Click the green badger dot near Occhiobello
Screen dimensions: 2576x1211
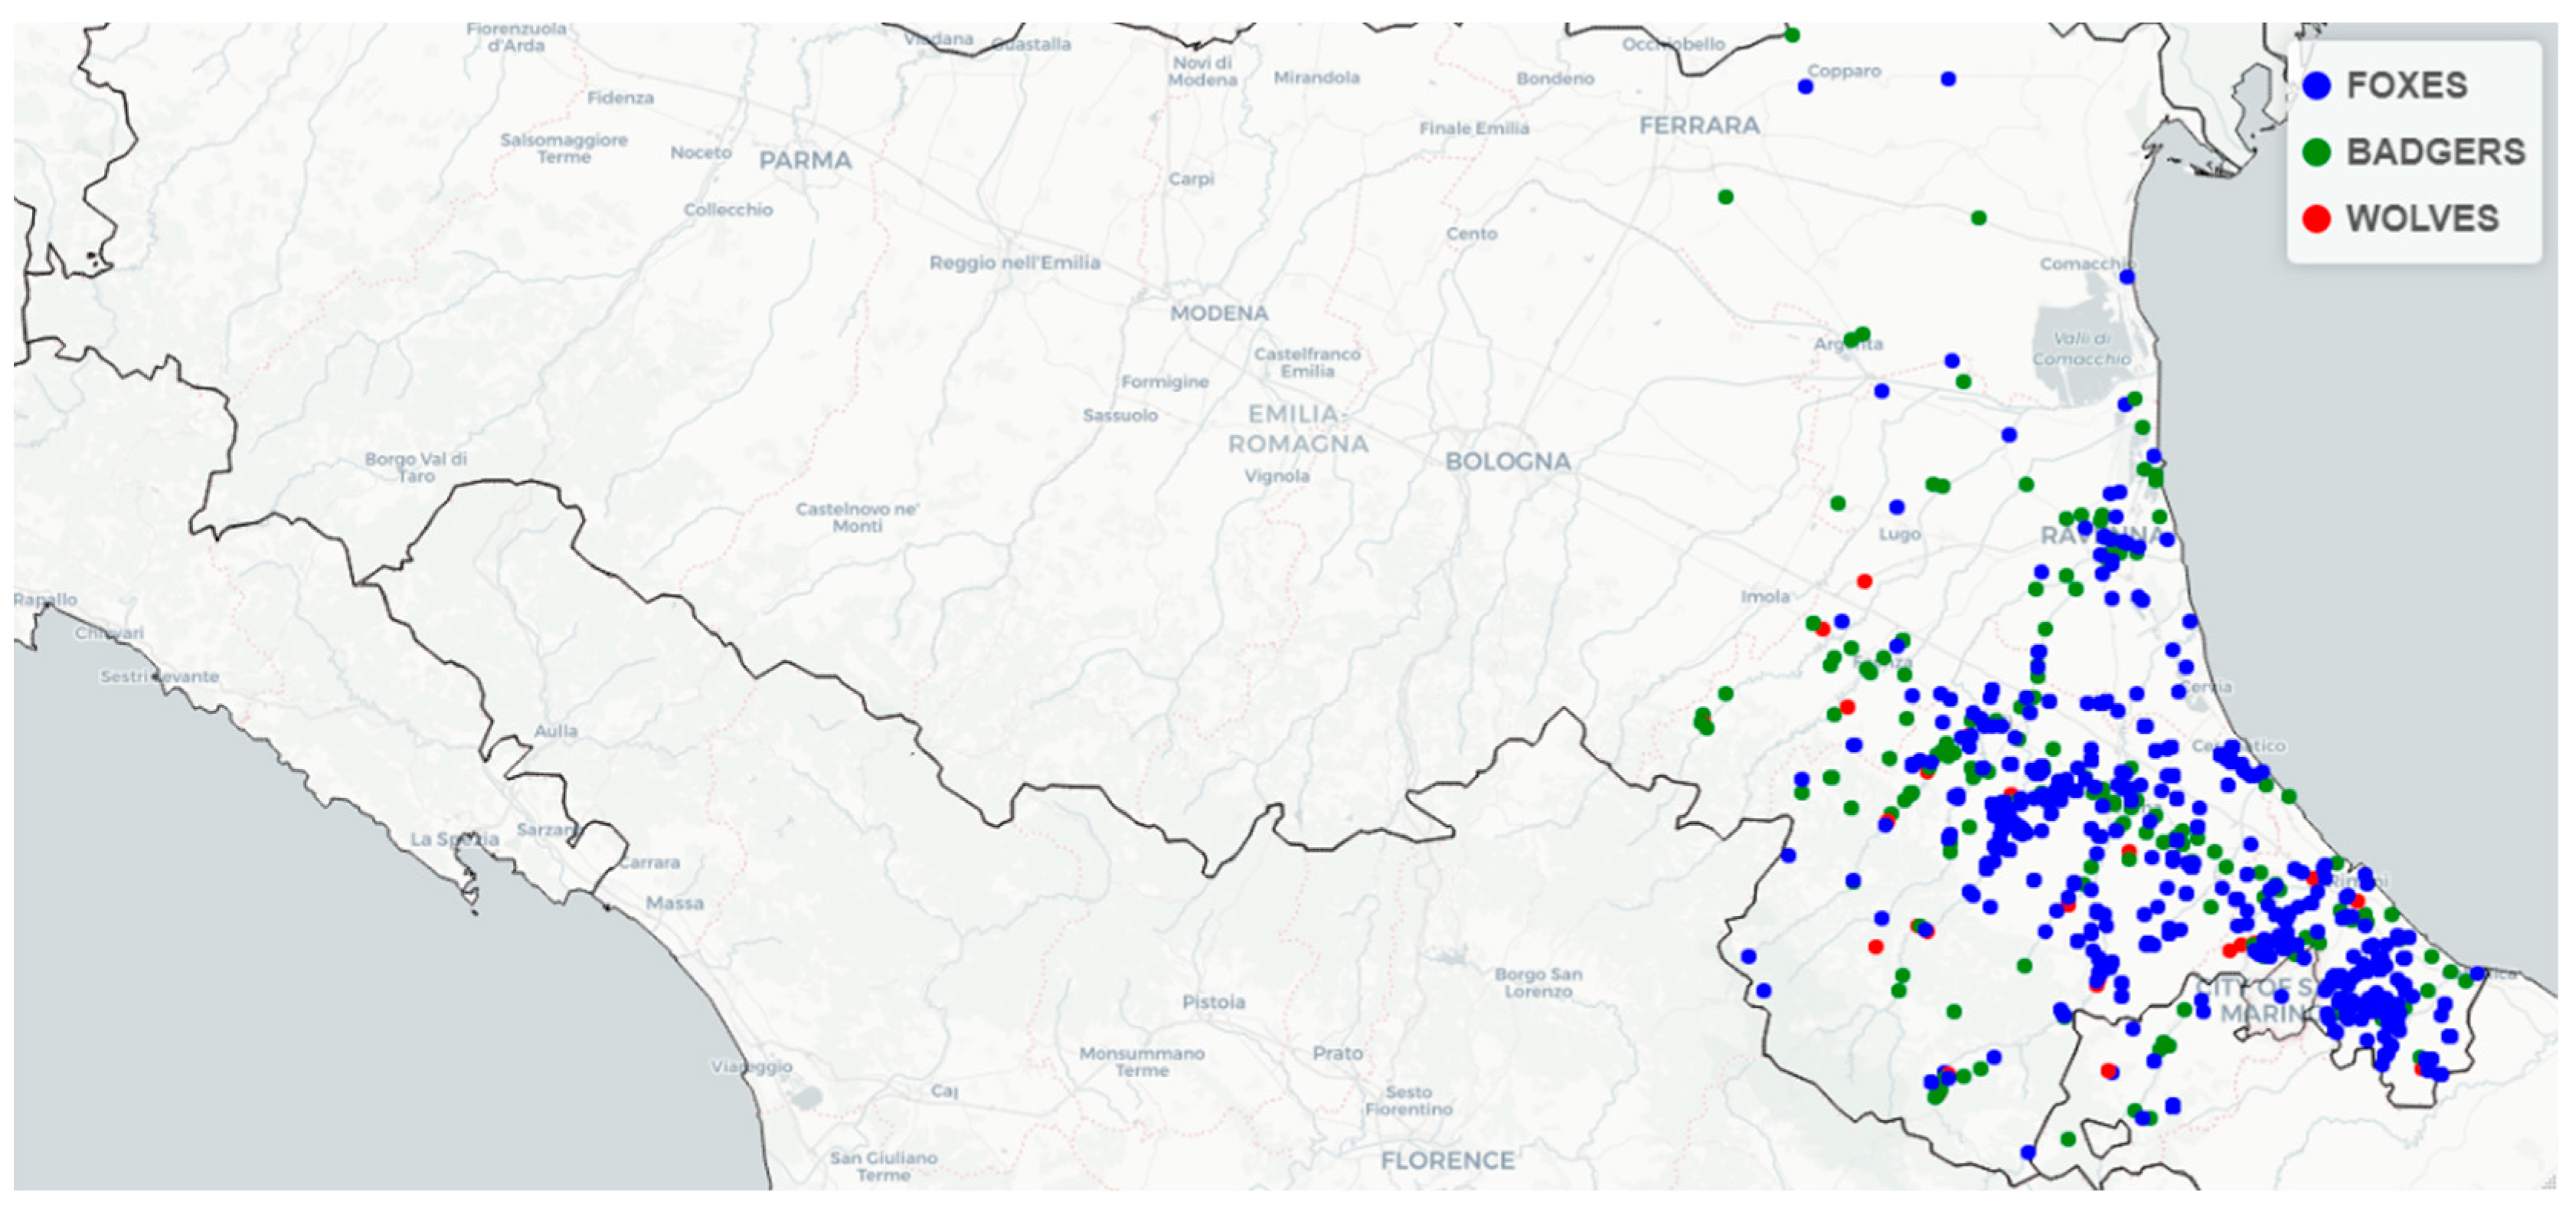1792,35
